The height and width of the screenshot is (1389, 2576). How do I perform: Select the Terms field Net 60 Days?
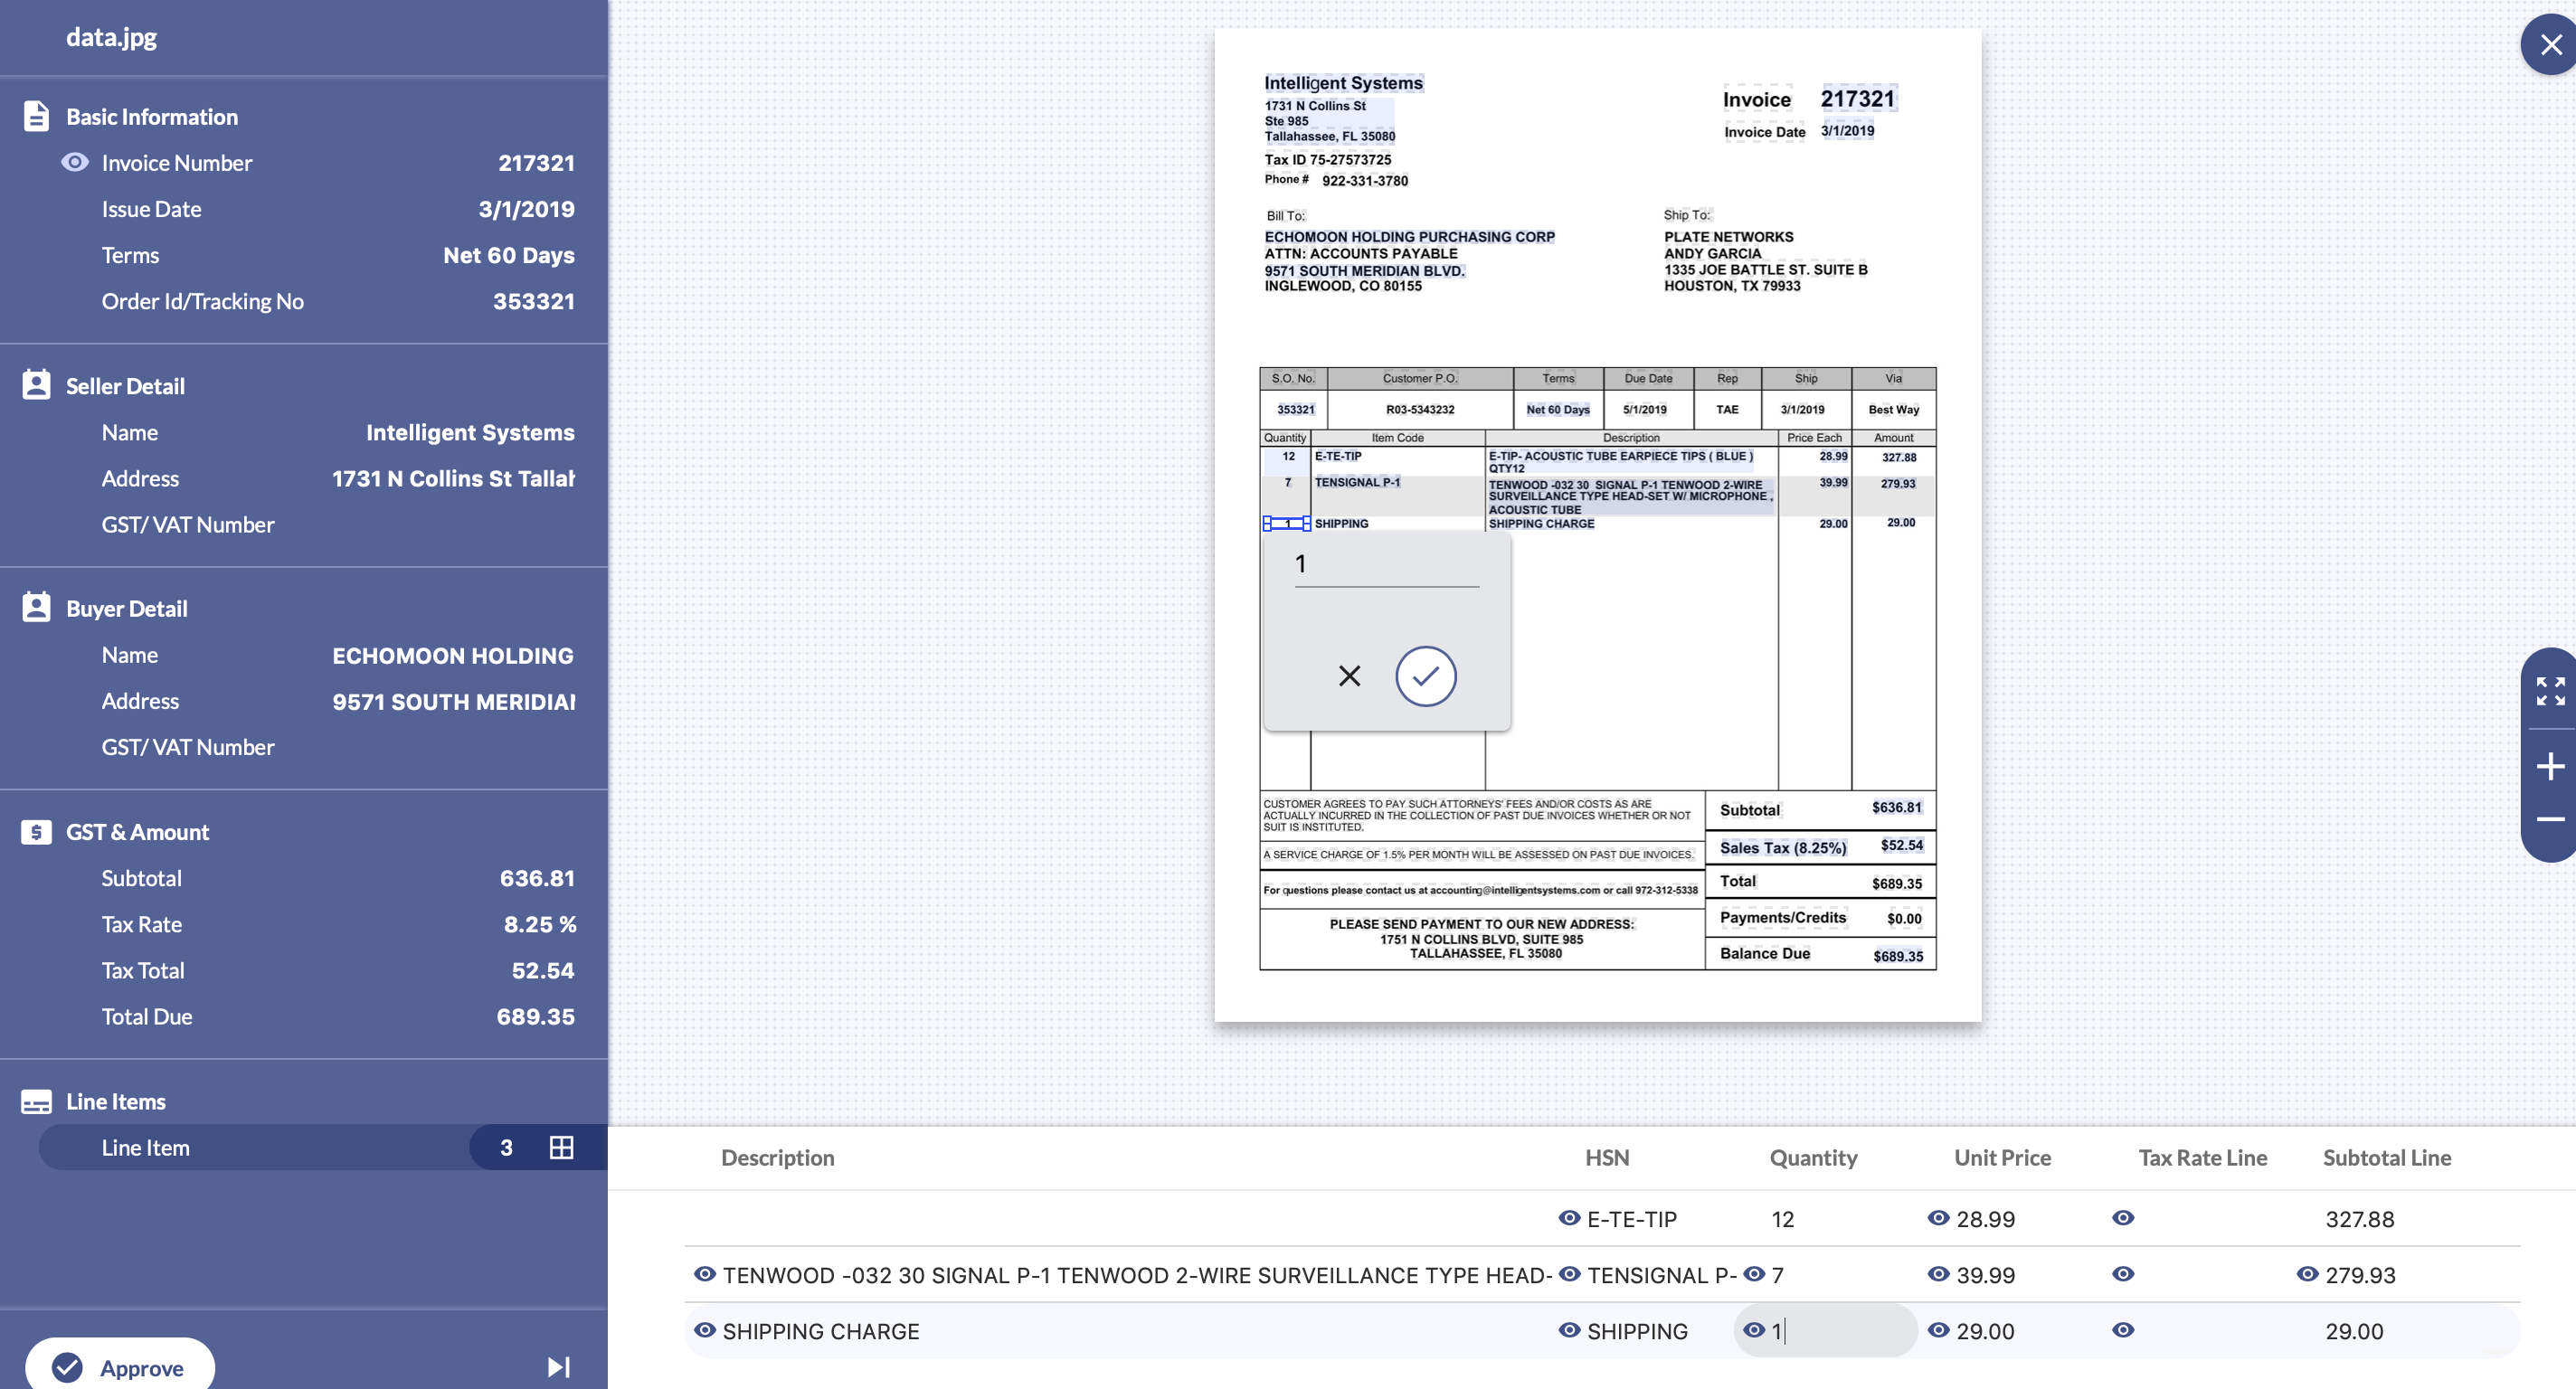click(x=337, y=254)
